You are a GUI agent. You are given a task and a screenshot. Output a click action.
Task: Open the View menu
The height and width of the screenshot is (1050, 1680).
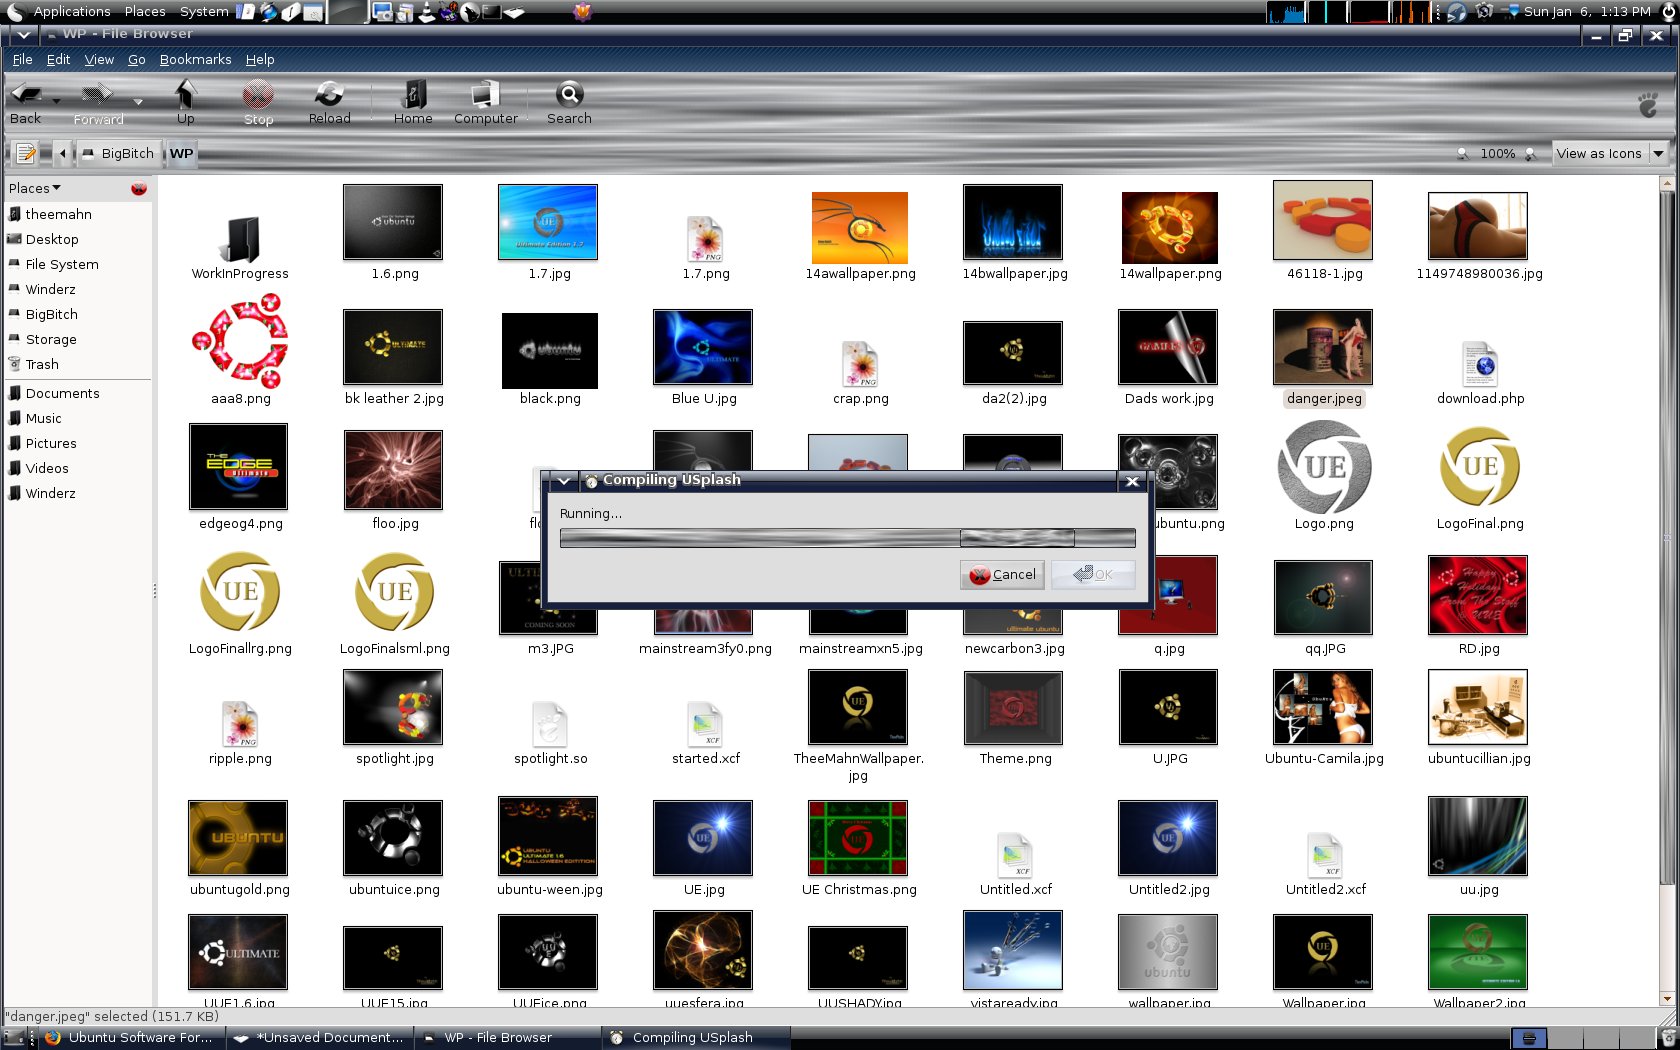point(99,59)
